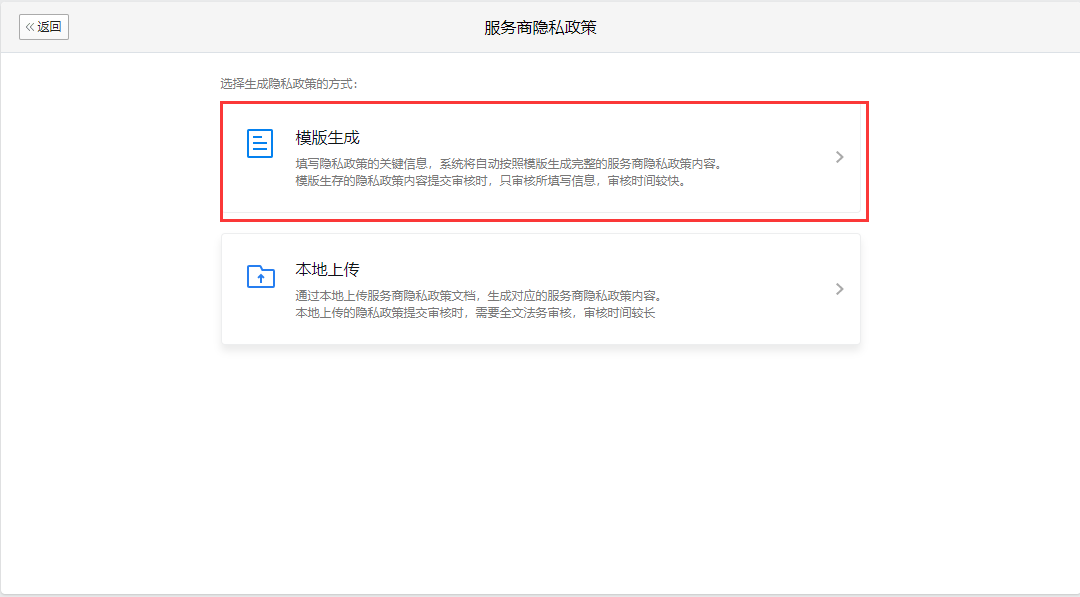Click the folder upload icon beside 本地上传
The width and height of the screenshot is (1080, 597).
(x=260, y=277)
